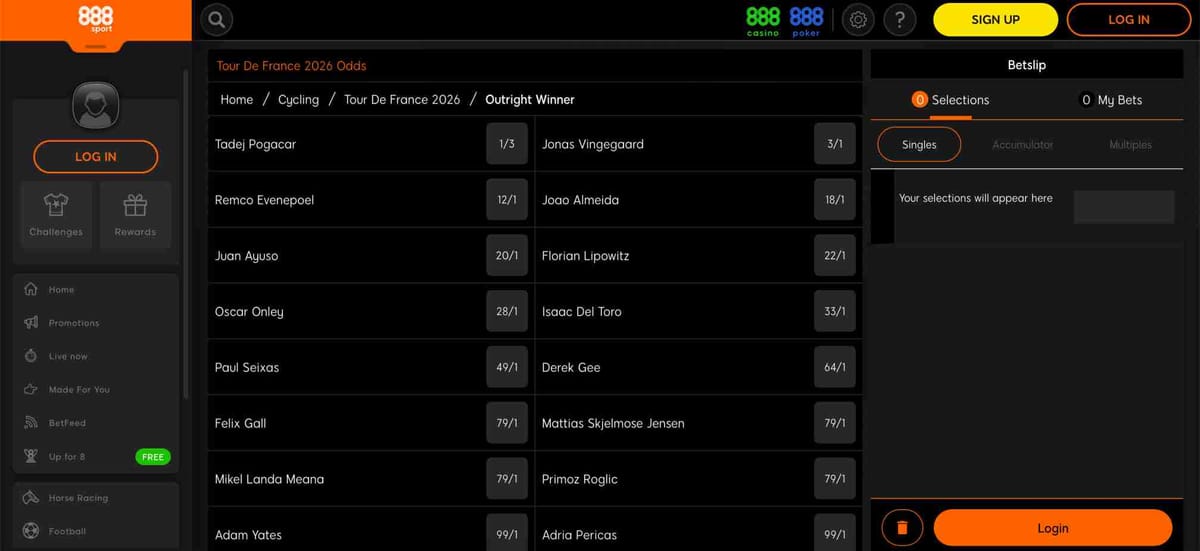Select Oscar Onley odds 28/1
The image size is (1200, 551).
[507, 312]
